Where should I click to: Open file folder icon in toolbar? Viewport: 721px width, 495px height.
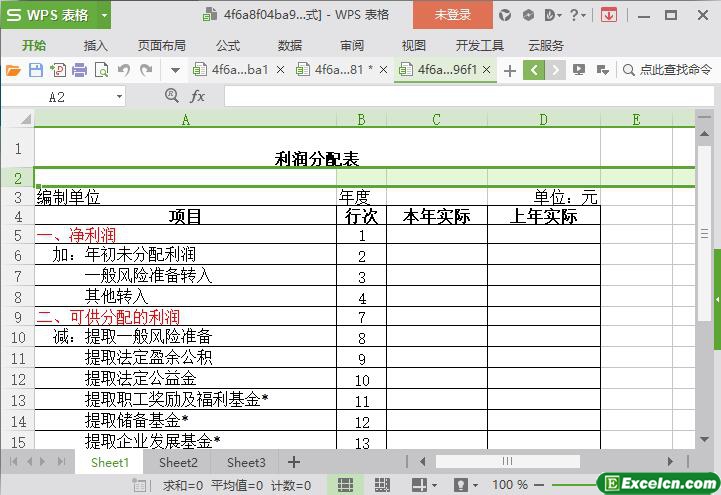13,70
